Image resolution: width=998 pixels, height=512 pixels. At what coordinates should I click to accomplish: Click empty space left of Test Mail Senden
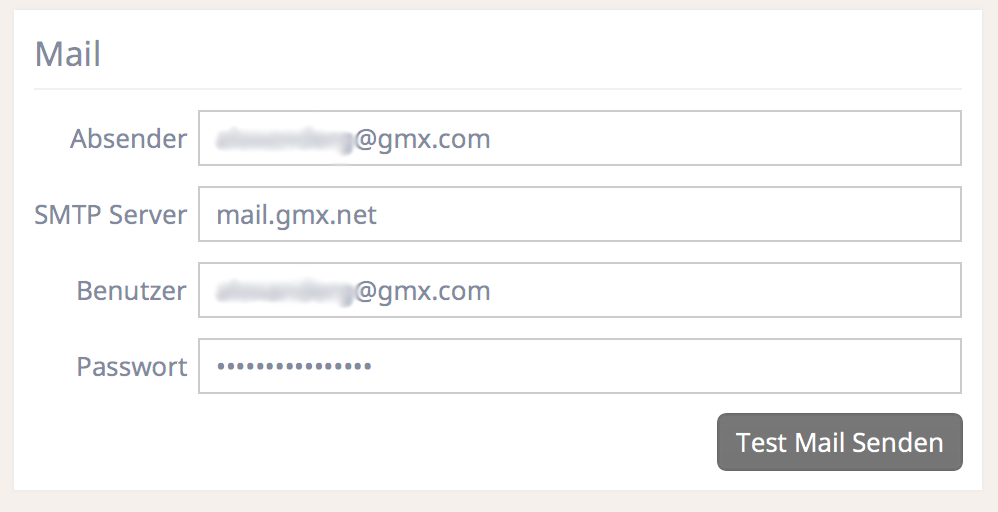coord(376,442)
